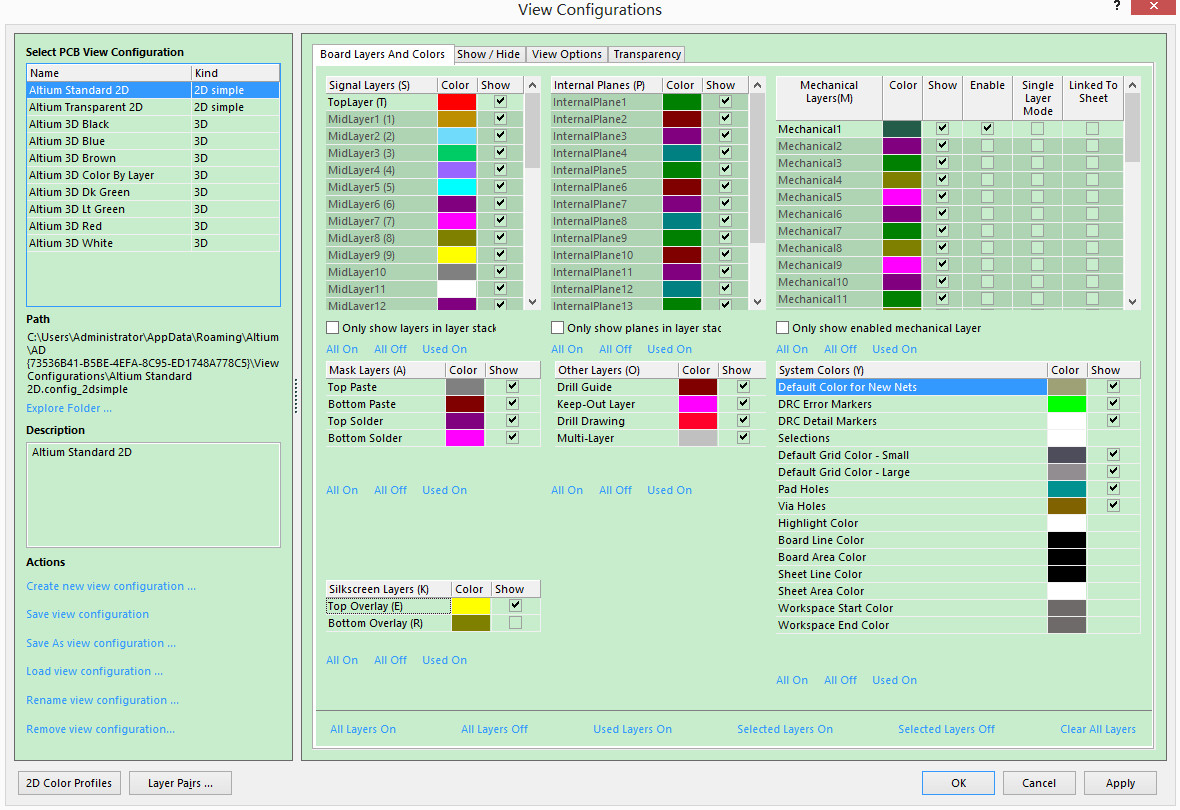Click Top Overlay yellow color swatch
The height and width of the screenshot is (810, 1180).
click(470, 606)
